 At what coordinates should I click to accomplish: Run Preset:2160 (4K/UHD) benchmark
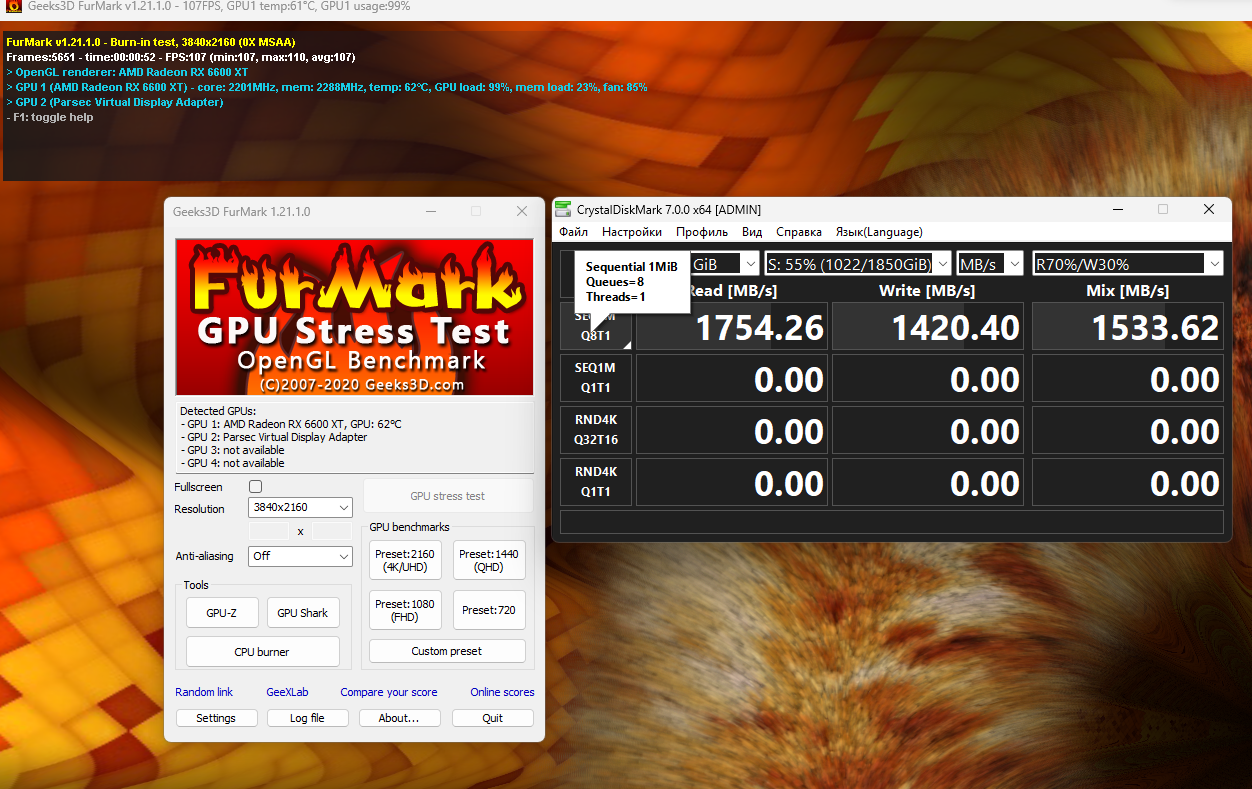point(405,560)
